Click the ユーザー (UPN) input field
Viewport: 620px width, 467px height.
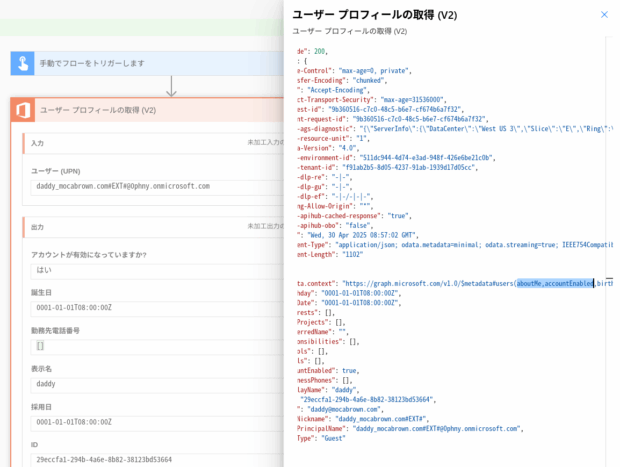[157, 187]
